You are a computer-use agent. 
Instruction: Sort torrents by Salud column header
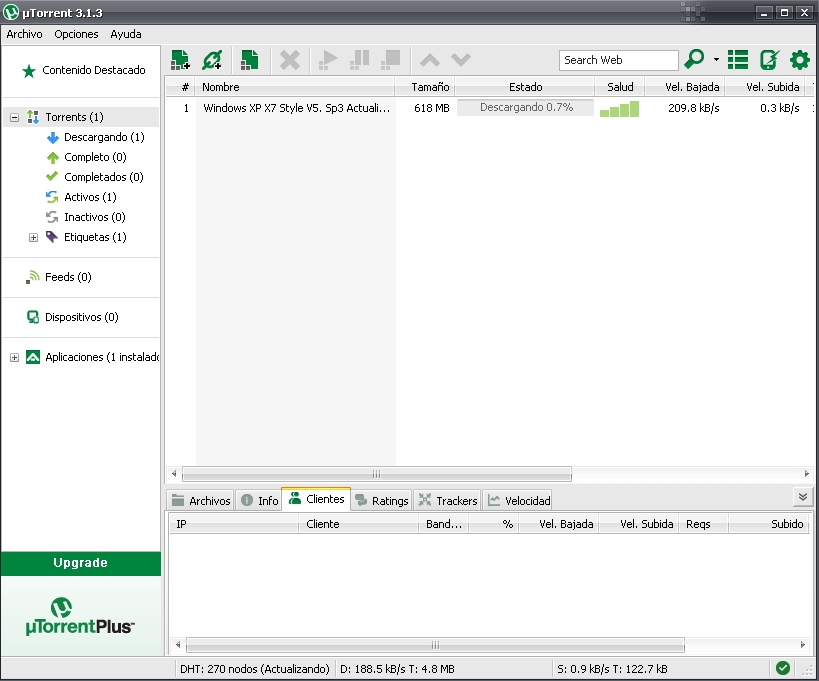[x=619, y=87]
